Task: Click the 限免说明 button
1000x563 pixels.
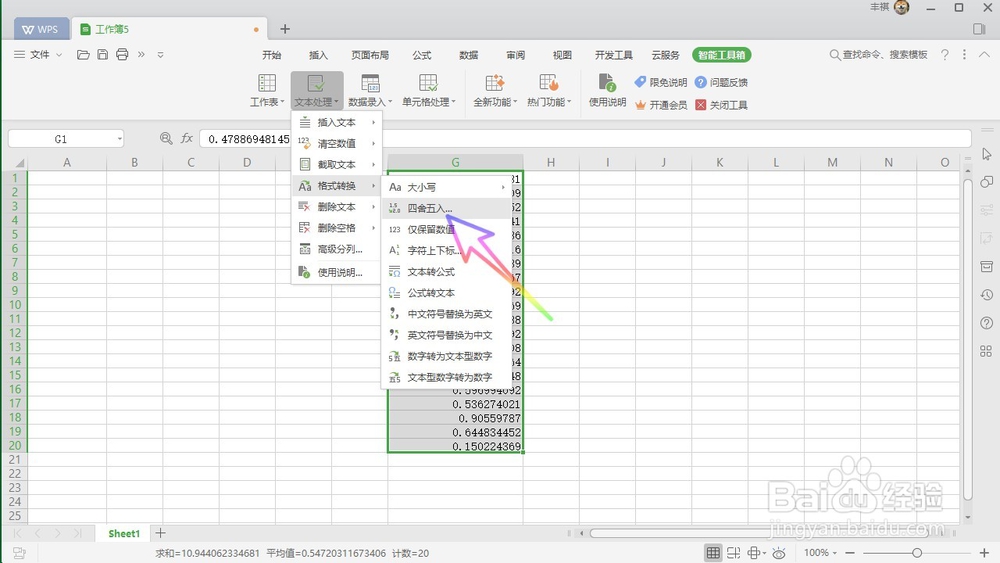Action: click(661, 82)
